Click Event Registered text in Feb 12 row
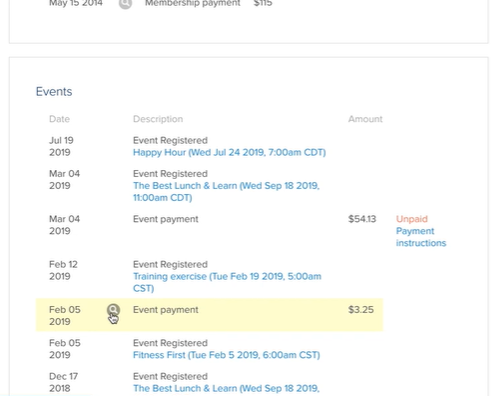This screenshot has width=502, height=396. click(170, 264)
